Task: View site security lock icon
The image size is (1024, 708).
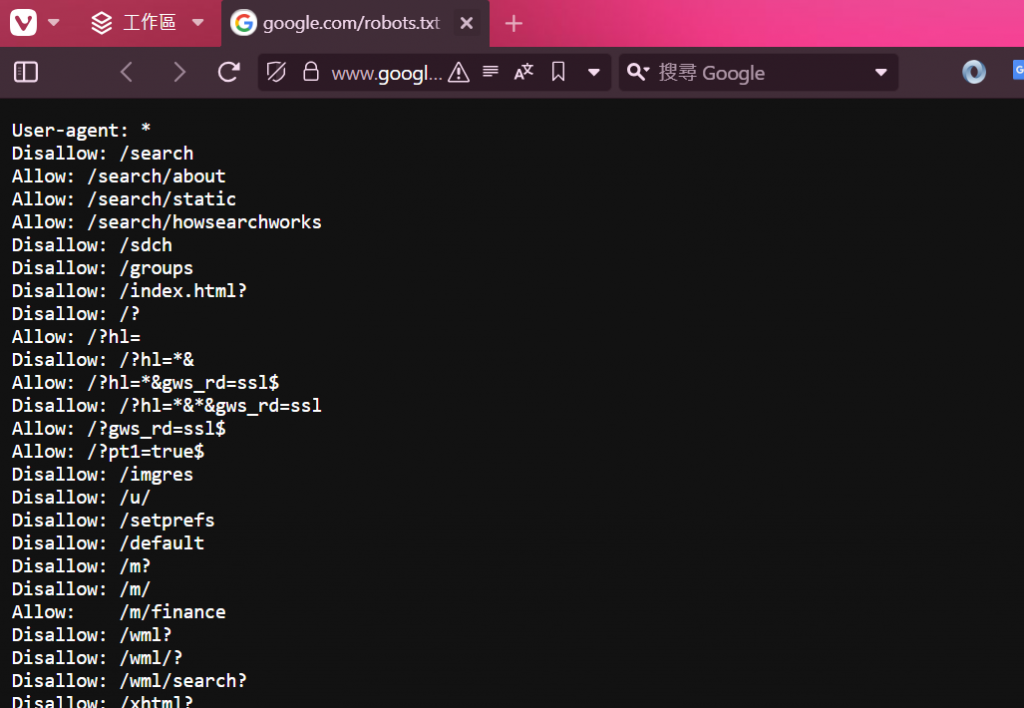Action: tap(311, 72)
